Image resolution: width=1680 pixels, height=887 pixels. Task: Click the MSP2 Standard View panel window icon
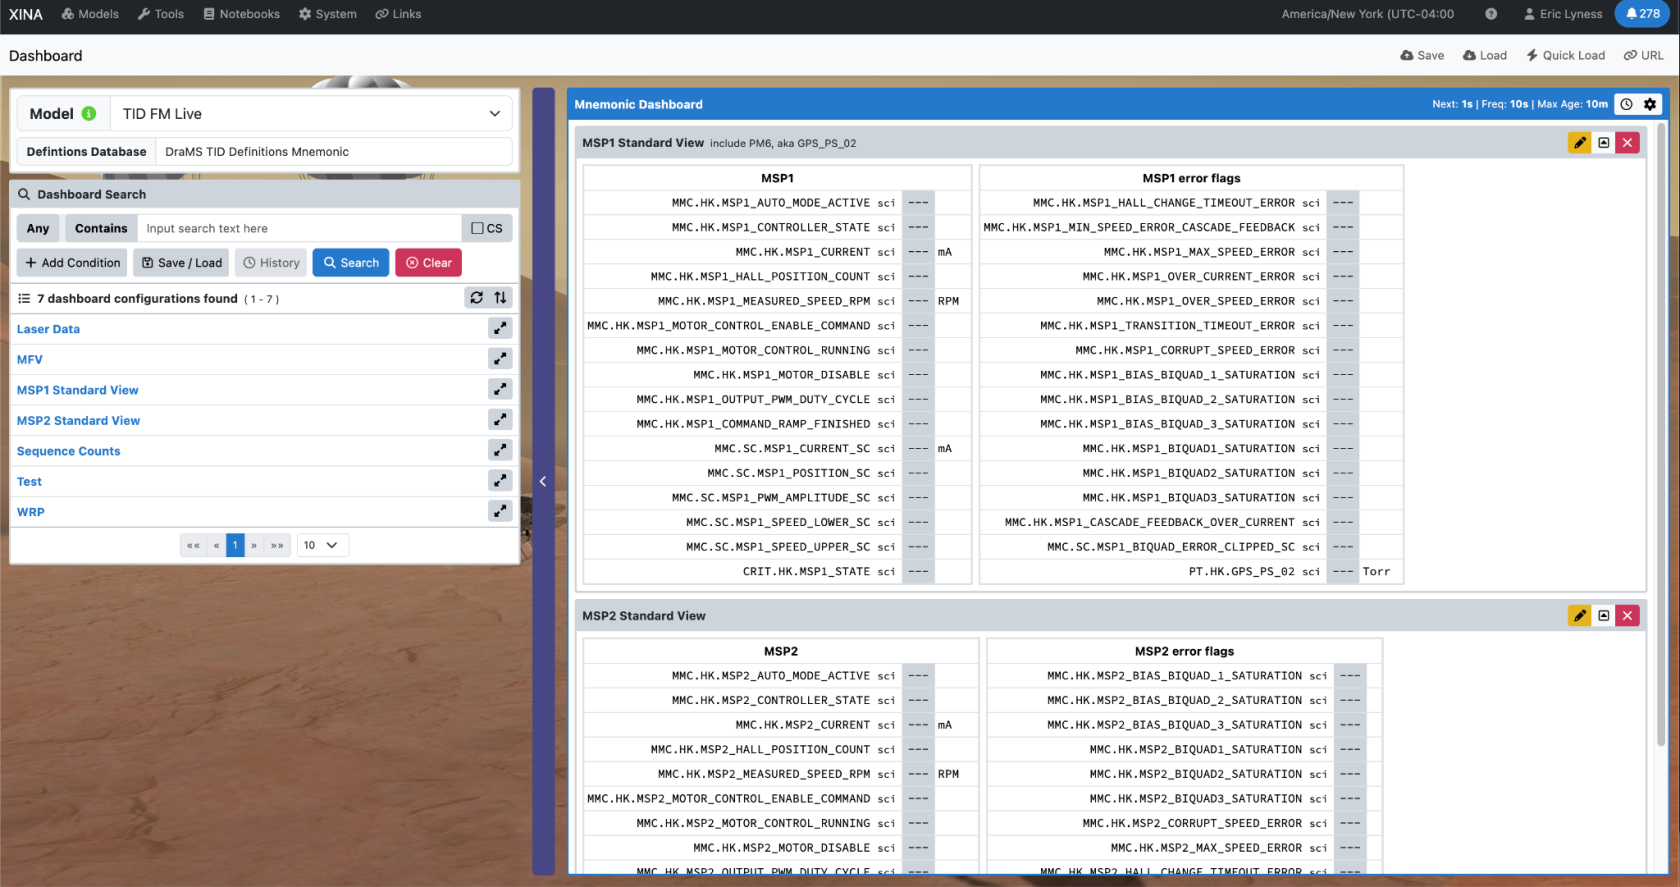tap(1604, 616)
